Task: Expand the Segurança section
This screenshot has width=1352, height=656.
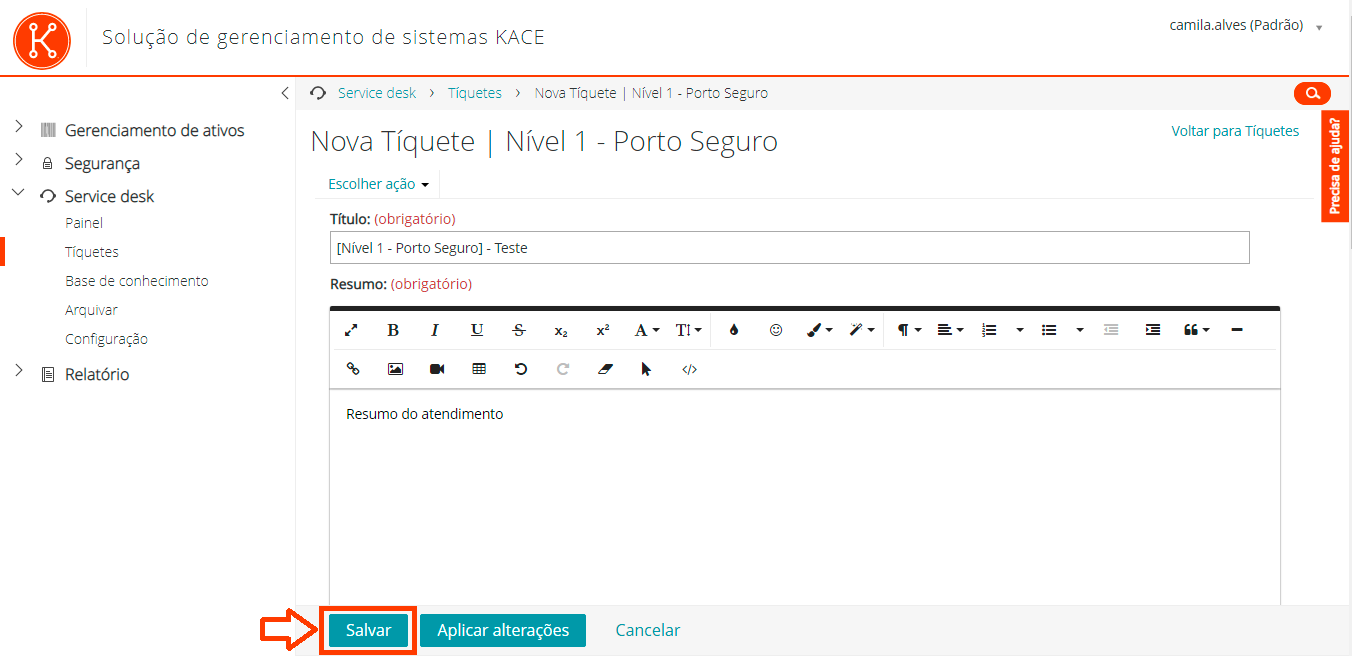Action: coord(18,160)
